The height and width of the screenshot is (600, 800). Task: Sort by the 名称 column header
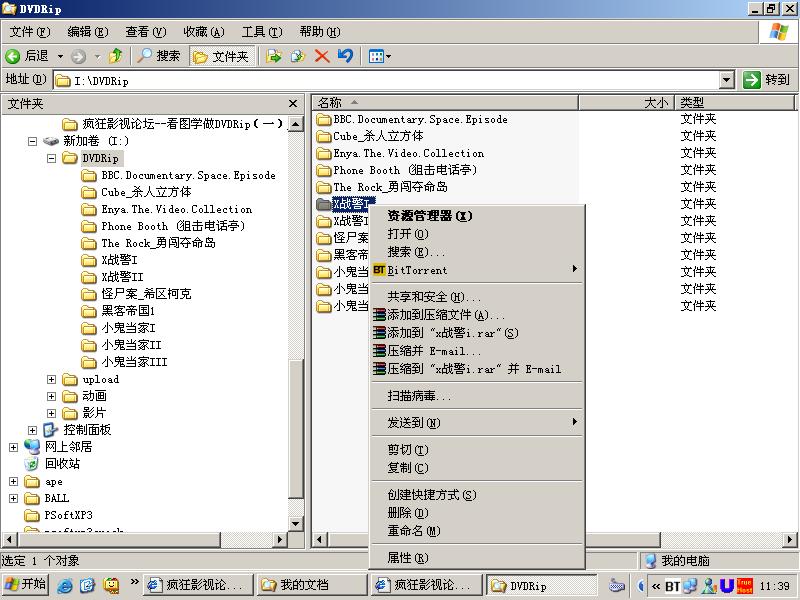click(x=445, y=103)
